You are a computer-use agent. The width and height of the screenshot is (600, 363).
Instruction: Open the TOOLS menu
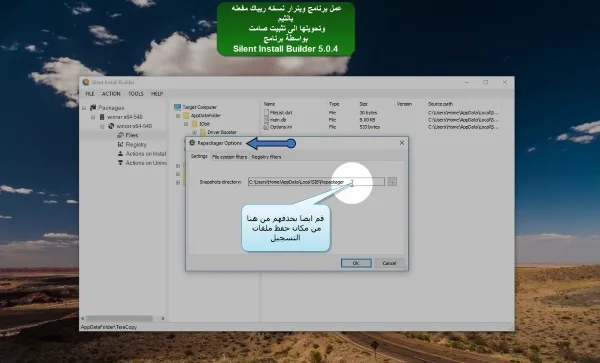(136, 94)
